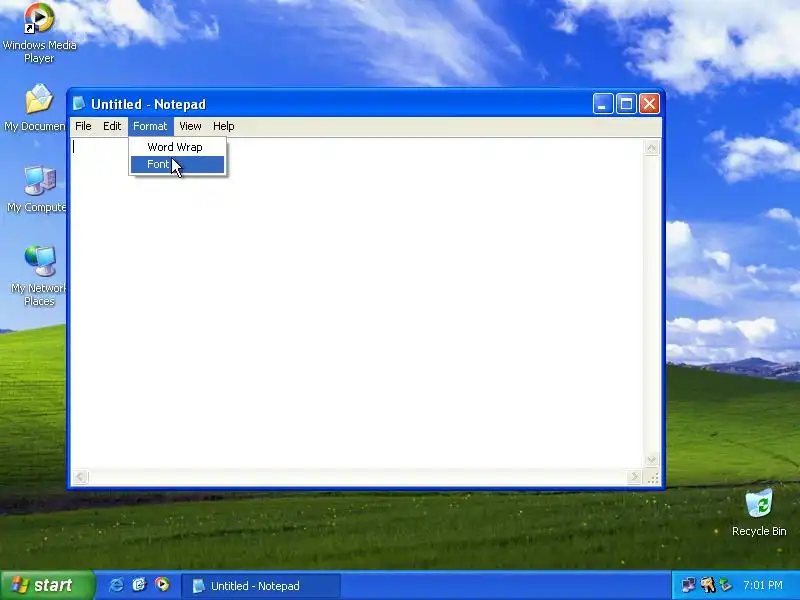Toggle Word Wrap in the Format menu

tap(177, 147)
